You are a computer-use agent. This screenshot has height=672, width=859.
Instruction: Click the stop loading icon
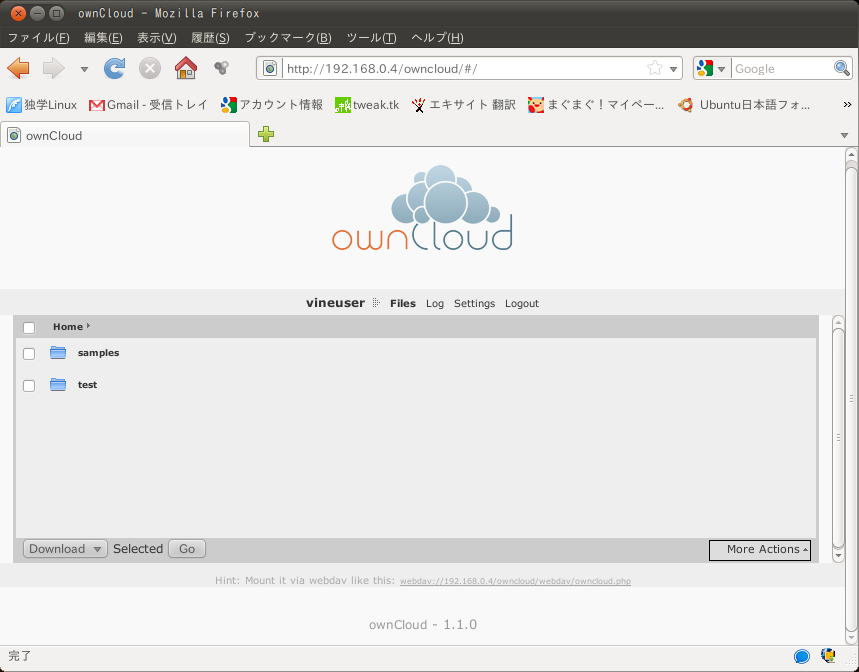[150, 68]
